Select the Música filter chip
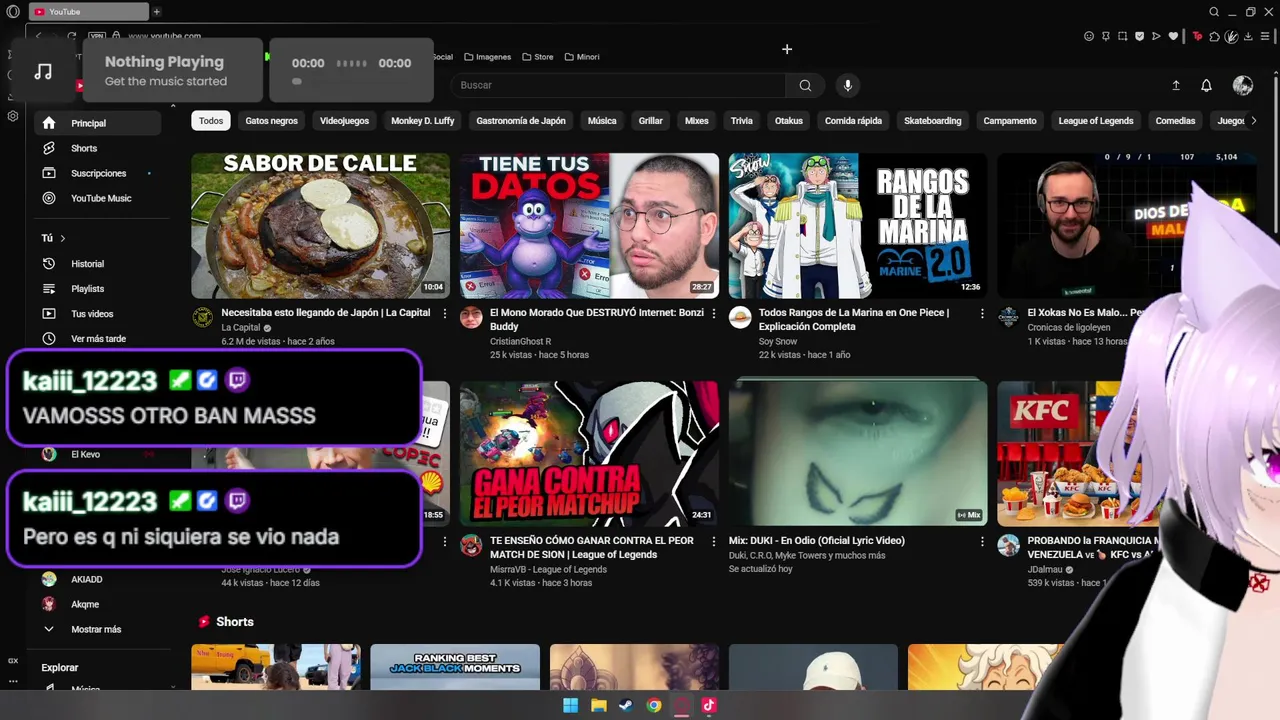This screenshot has height=720, width=1280. (602, 121)
